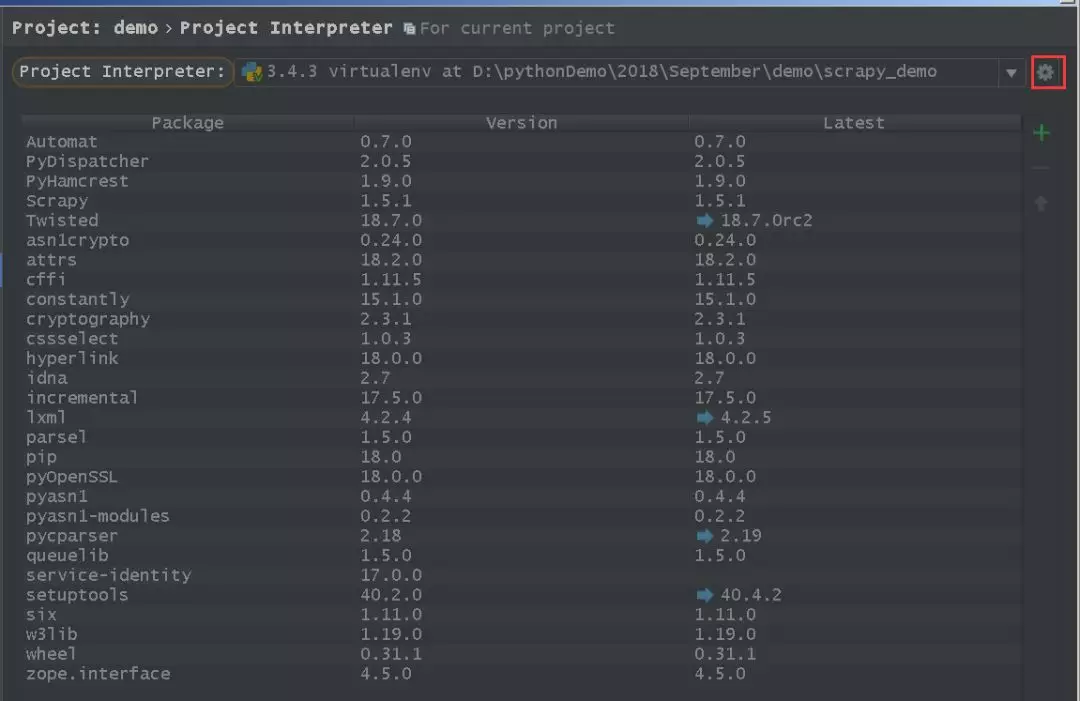
Task: Click the green plus install package icon
Action: [x=1041, y=132]
